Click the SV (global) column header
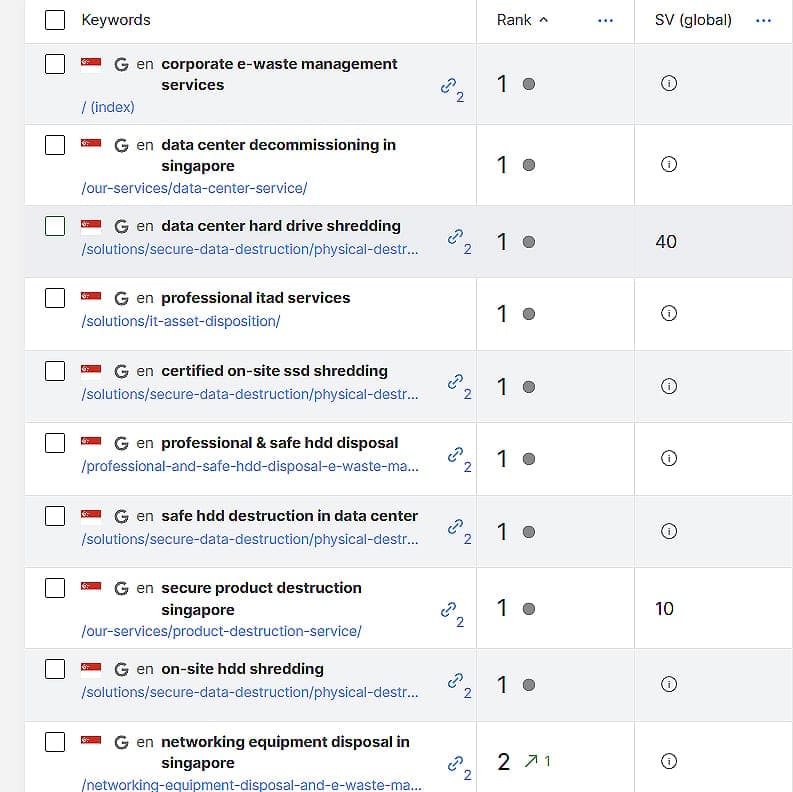Image resolution: width=793 pixels, height=792 pixels. (x=693, y=20)
